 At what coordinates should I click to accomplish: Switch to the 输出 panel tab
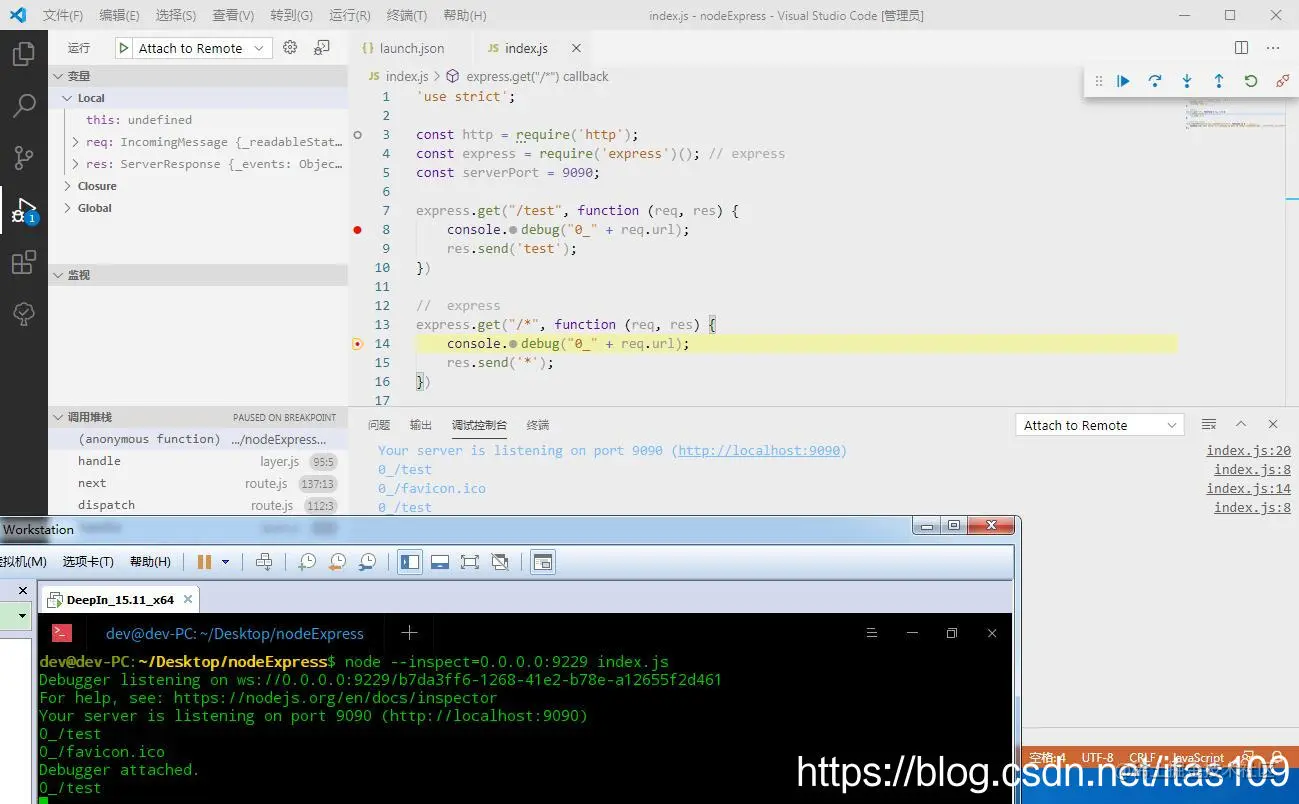coord(421,425)
